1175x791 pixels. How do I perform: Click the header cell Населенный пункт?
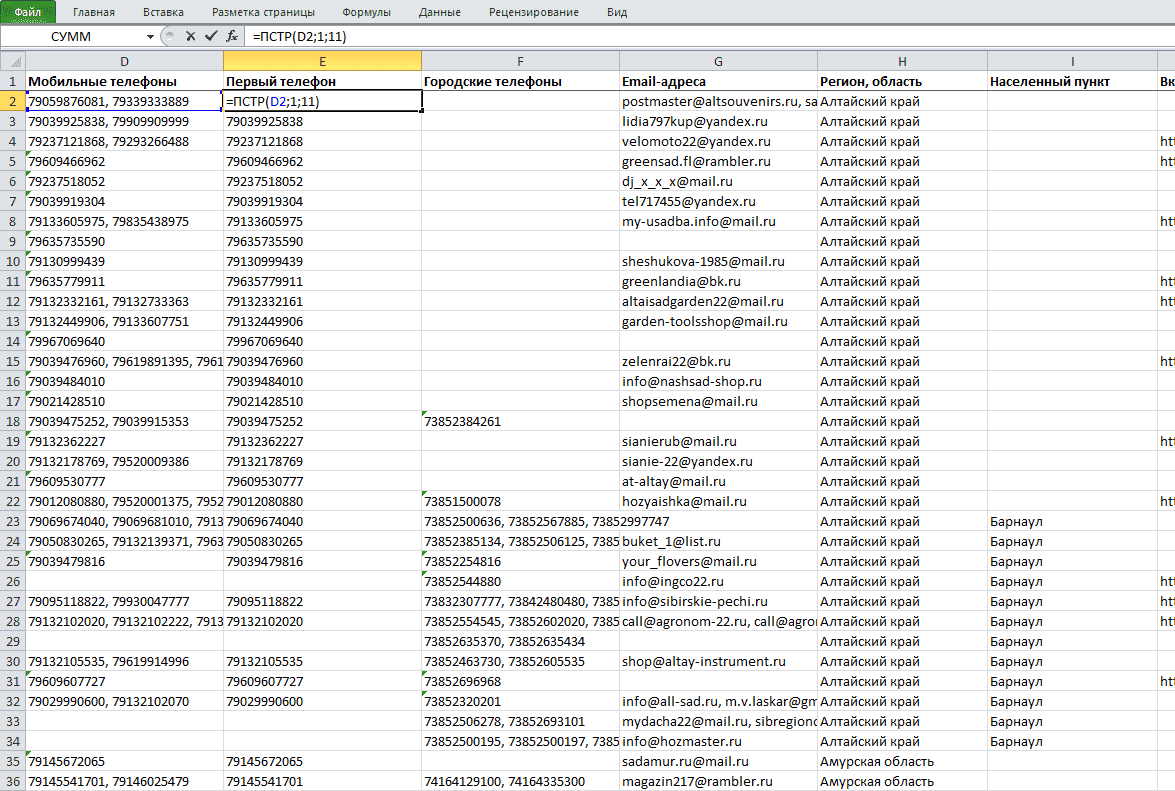point(1072,81)
